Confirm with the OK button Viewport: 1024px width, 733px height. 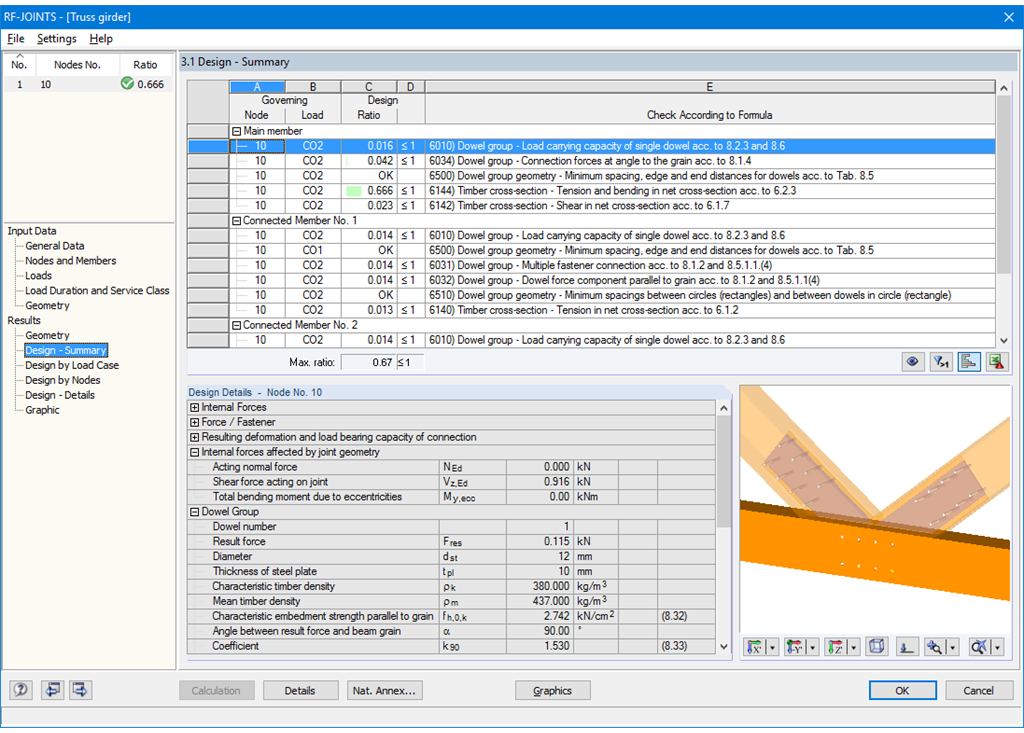click(903, 691)
